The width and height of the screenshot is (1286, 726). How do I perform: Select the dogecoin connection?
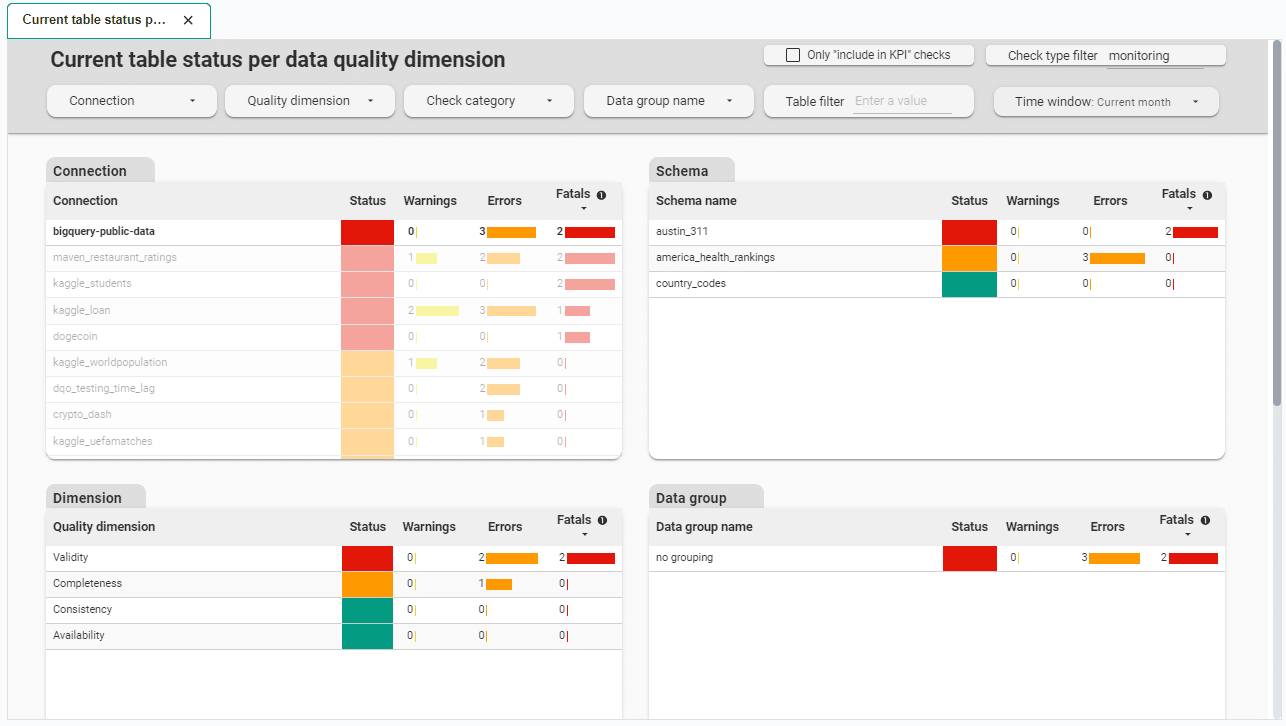334,337
